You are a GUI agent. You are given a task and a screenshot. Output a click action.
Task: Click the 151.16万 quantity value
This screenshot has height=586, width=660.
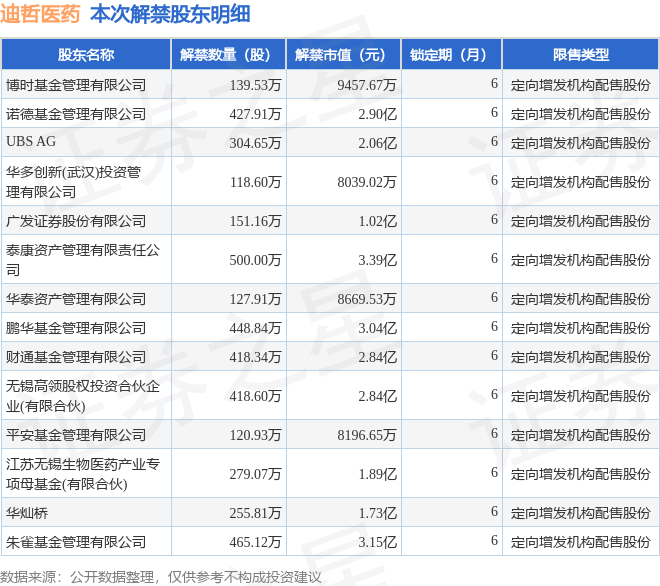point(255,221)
